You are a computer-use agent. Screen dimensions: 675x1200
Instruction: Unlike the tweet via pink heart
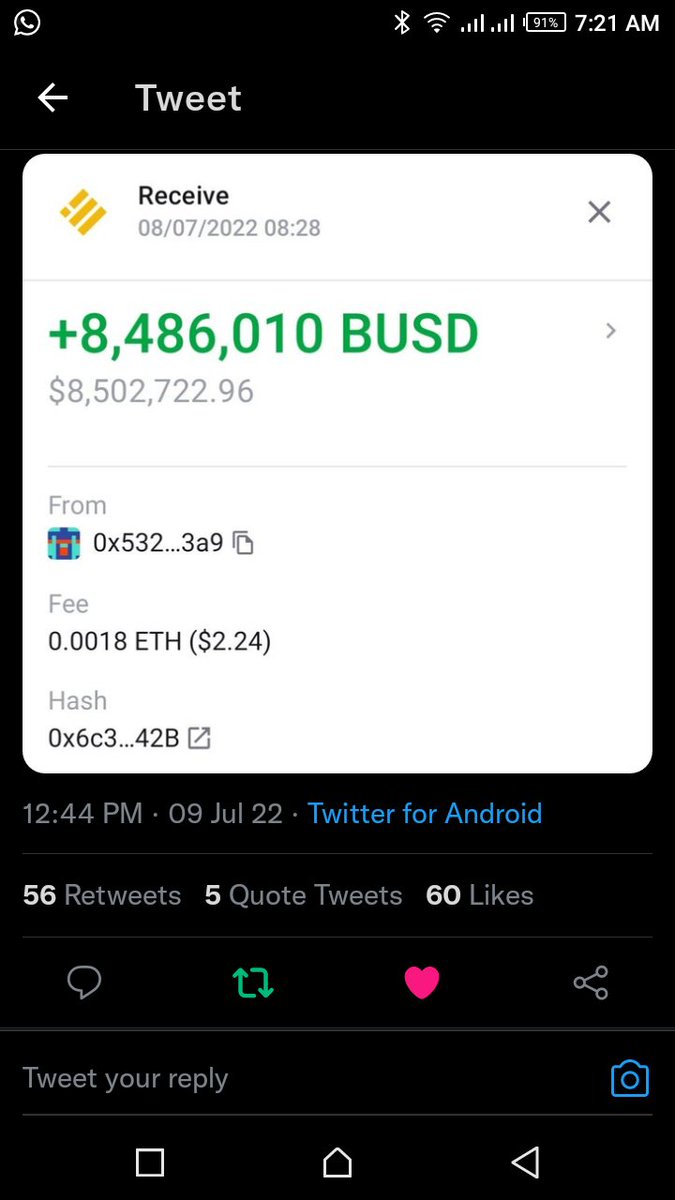coord(422,983)
